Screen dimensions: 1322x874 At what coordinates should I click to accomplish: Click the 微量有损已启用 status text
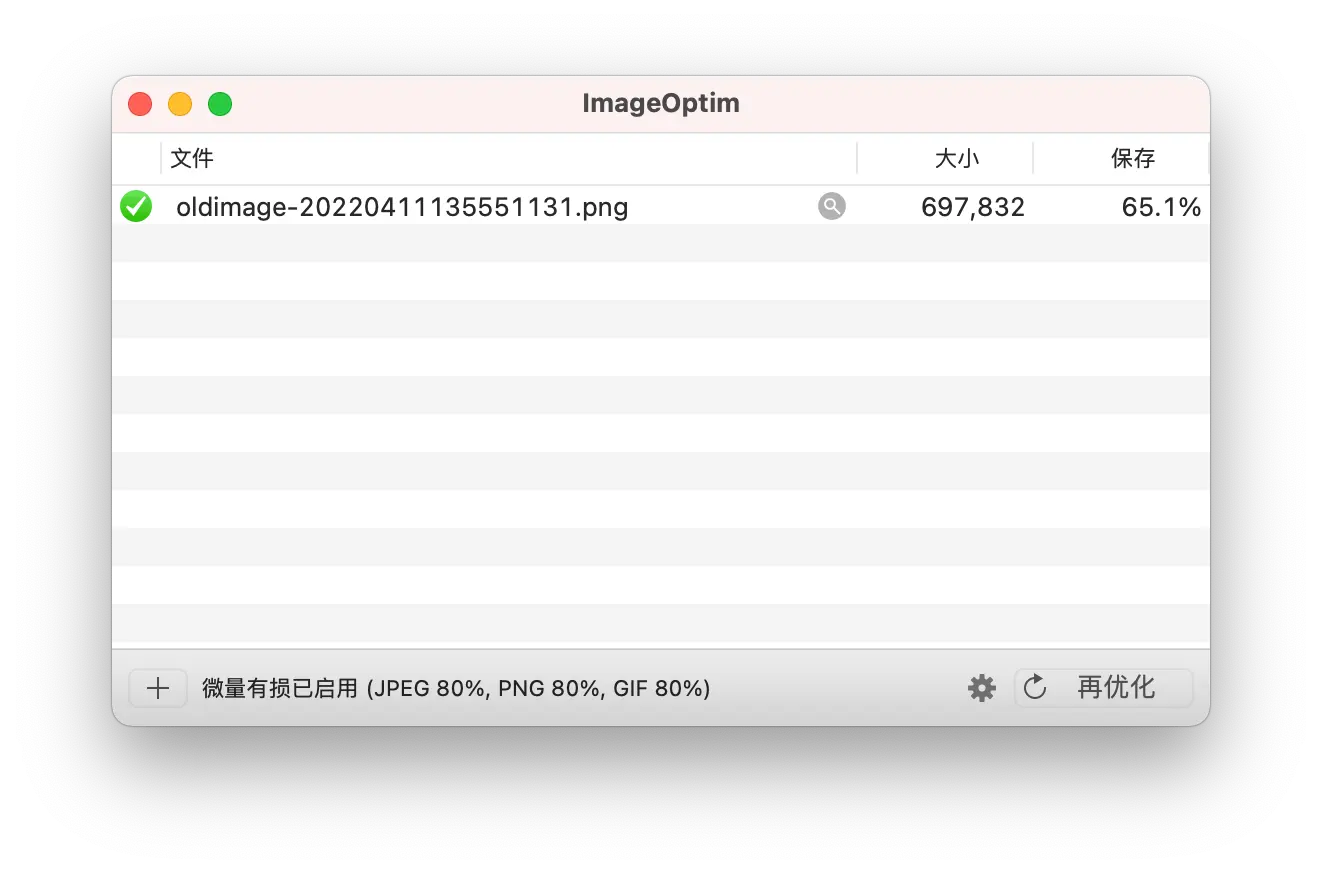tap(456, 688)
